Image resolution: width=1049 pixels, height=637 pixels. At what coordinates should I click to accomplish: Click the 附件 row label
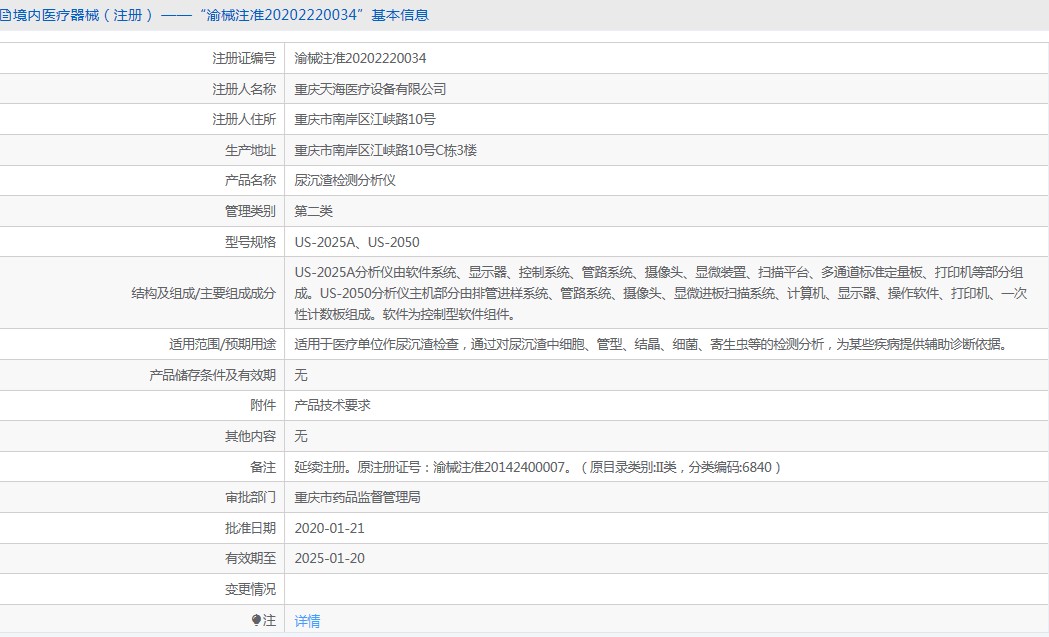point(263,405)
